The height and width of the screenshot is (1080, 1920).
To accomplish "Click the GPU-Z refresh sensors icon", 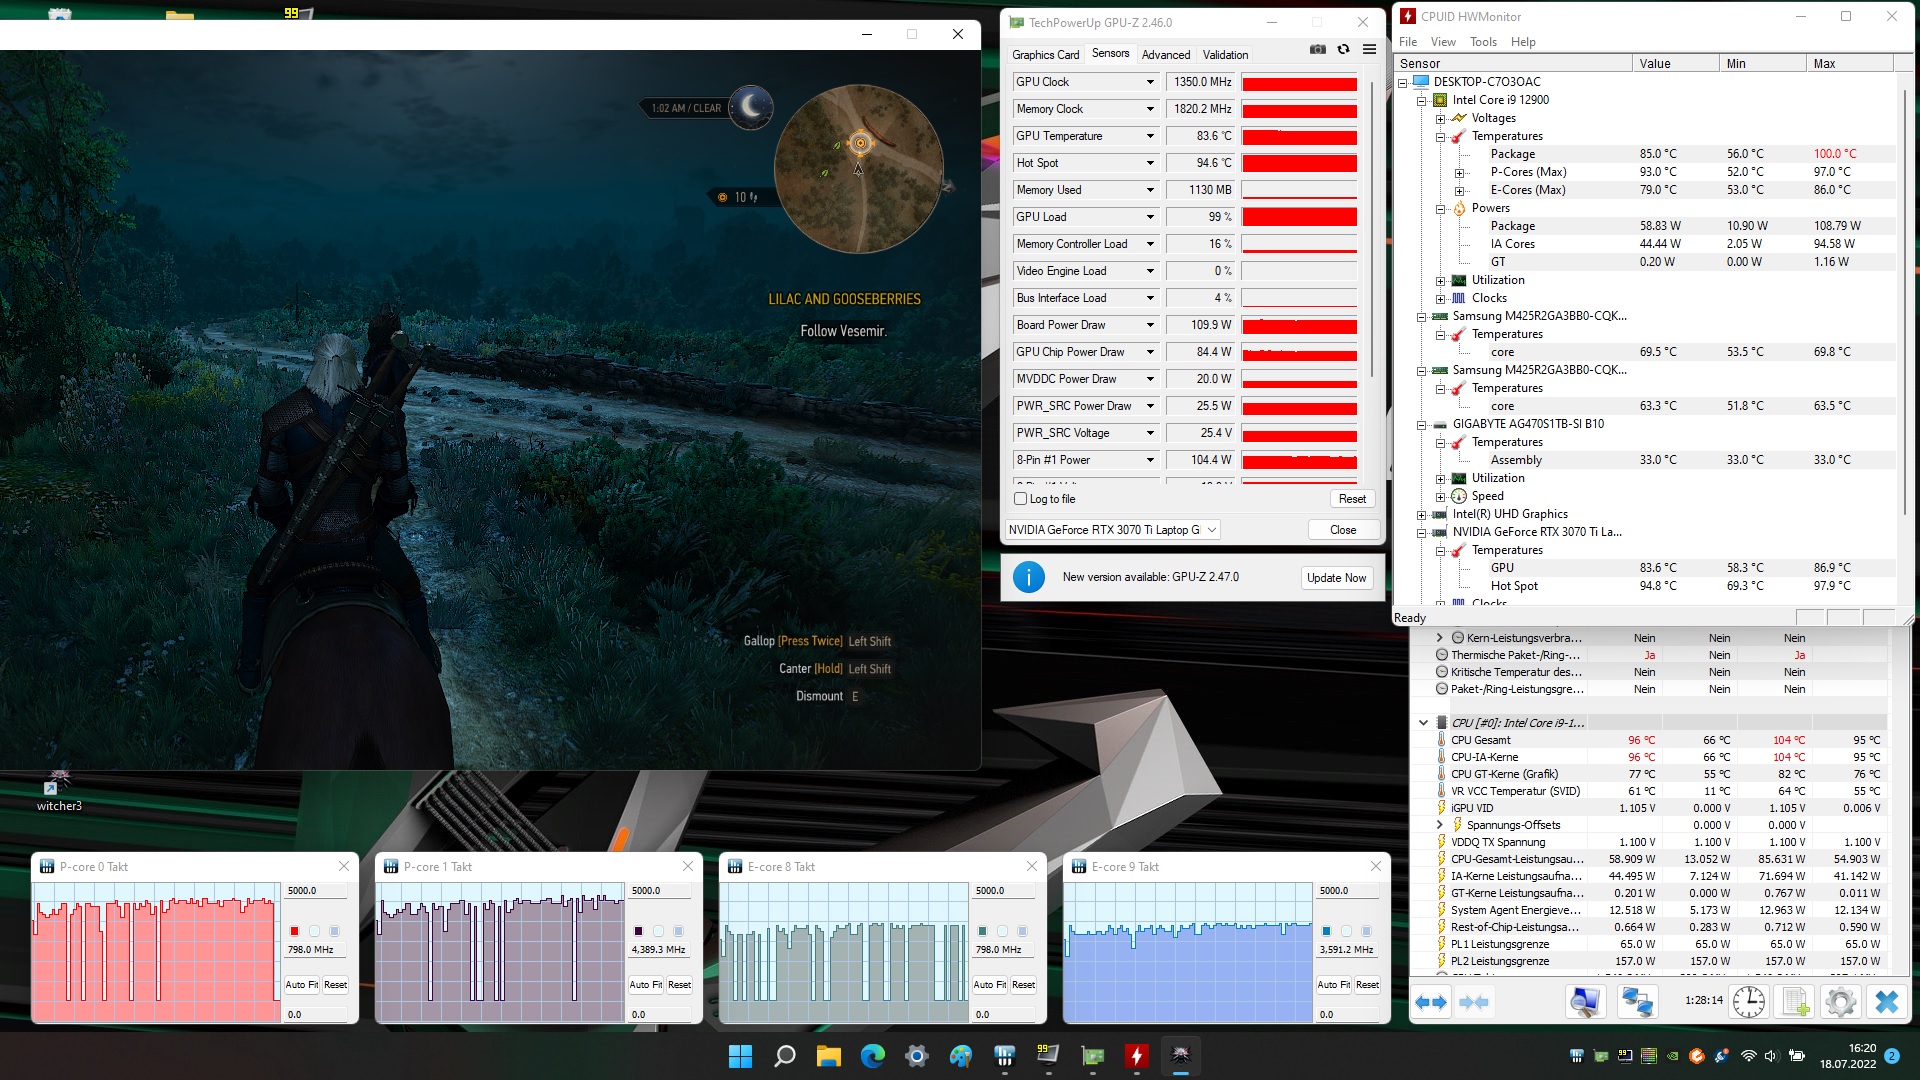I will [1344, 49].
